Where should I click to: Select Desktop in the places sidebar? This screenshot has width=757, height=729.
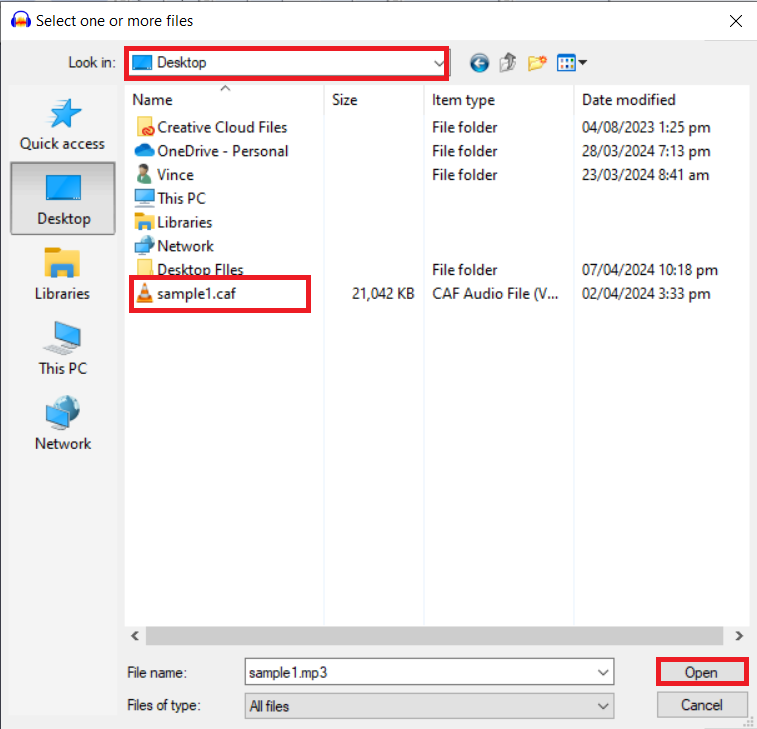(63, 198)
